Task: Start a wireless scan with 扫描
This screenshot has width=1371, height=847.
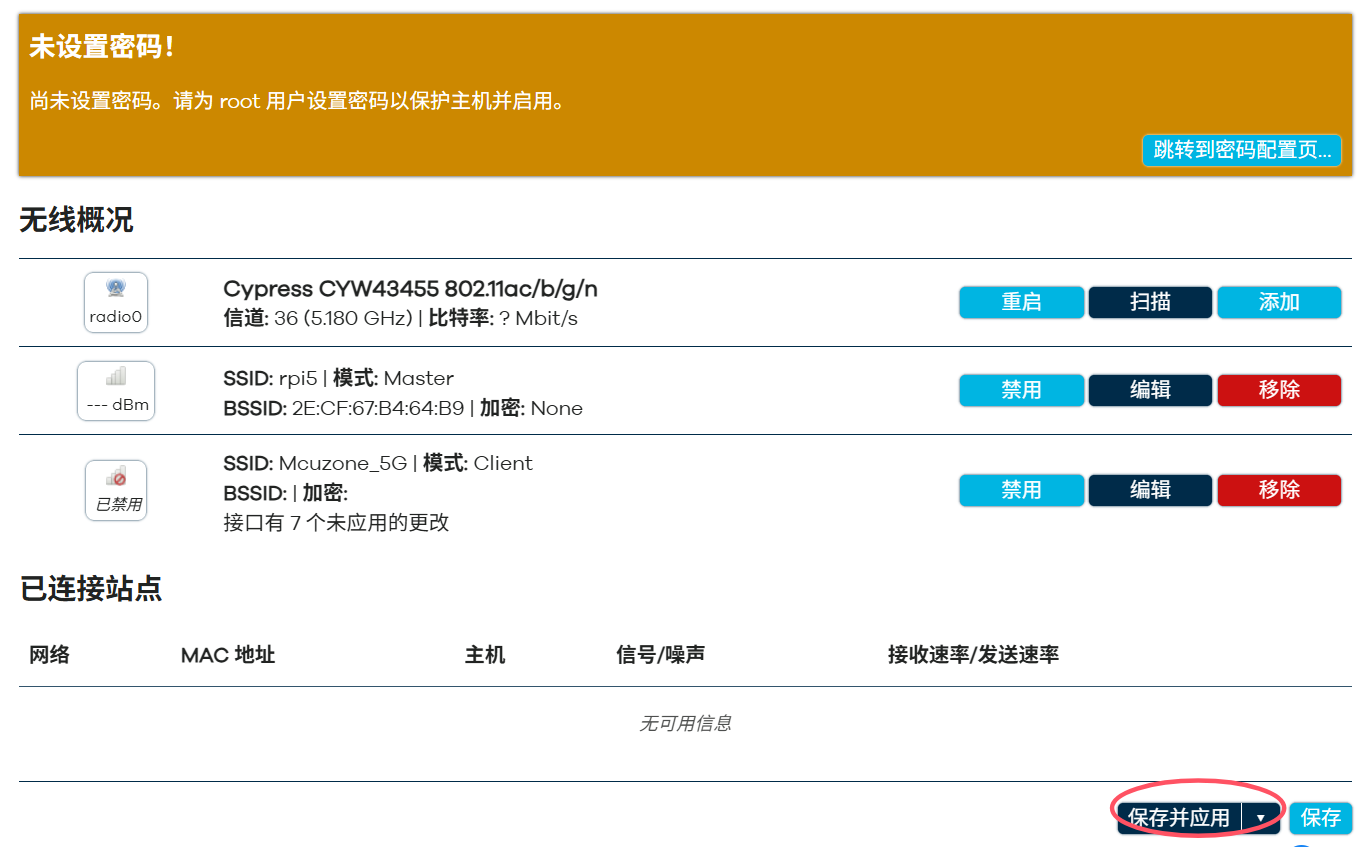Action: tap(1150, 302)
